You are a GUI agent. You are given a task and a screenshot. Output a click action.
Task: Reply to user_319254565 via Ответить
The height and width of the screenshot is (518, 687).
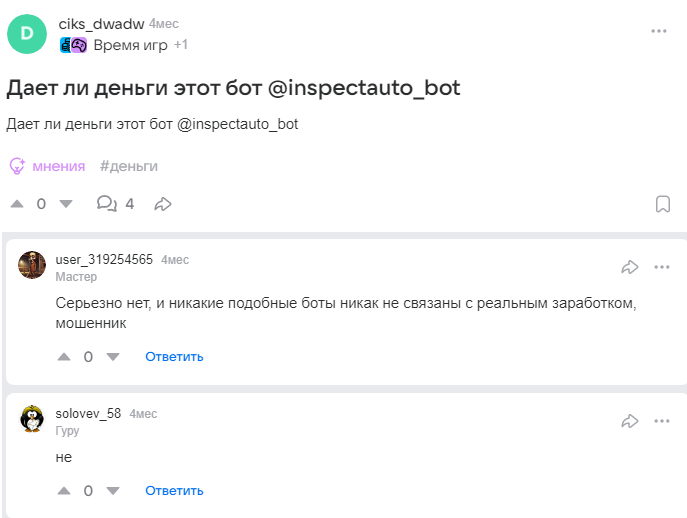point(174,357)
